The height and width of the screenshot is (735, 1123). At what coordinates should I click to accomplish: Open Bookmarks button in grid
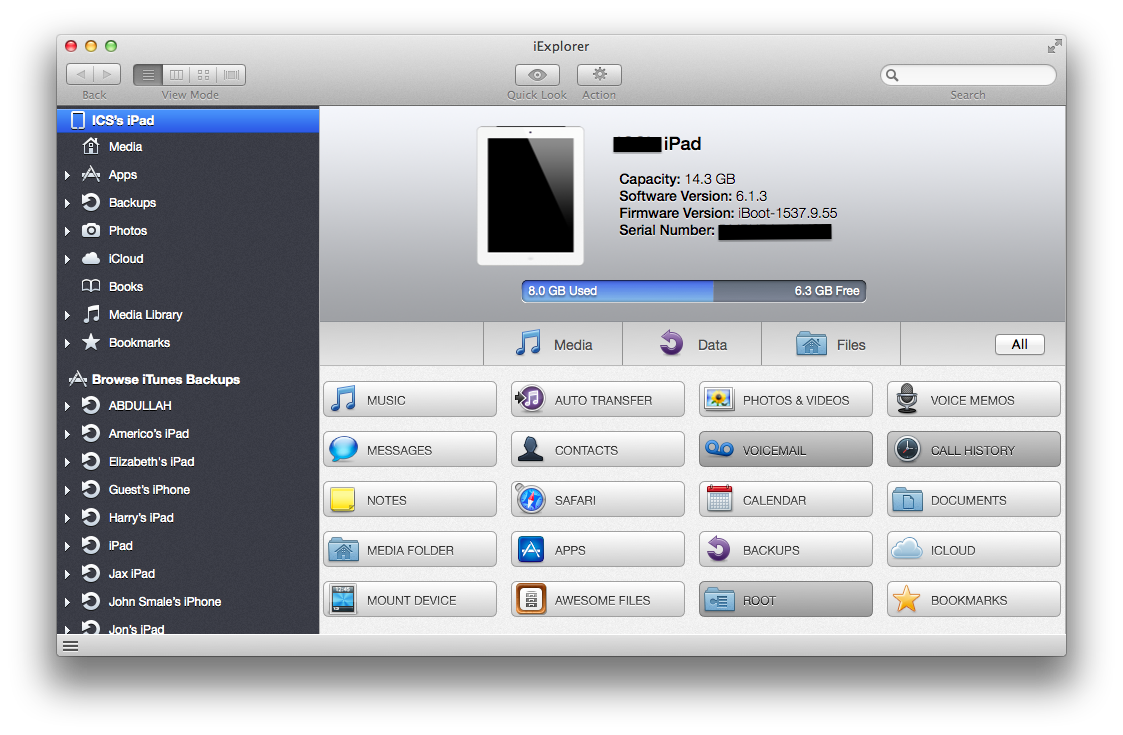point(973,600)
